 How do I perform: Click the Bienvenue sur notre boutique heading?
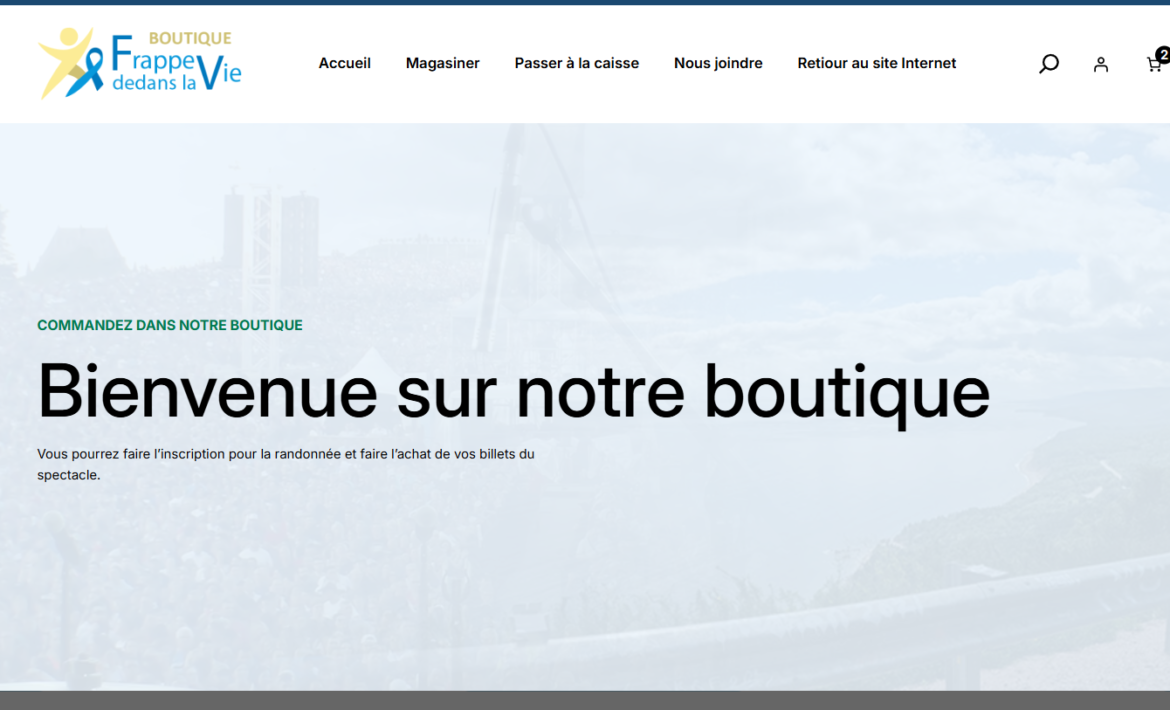513,391
